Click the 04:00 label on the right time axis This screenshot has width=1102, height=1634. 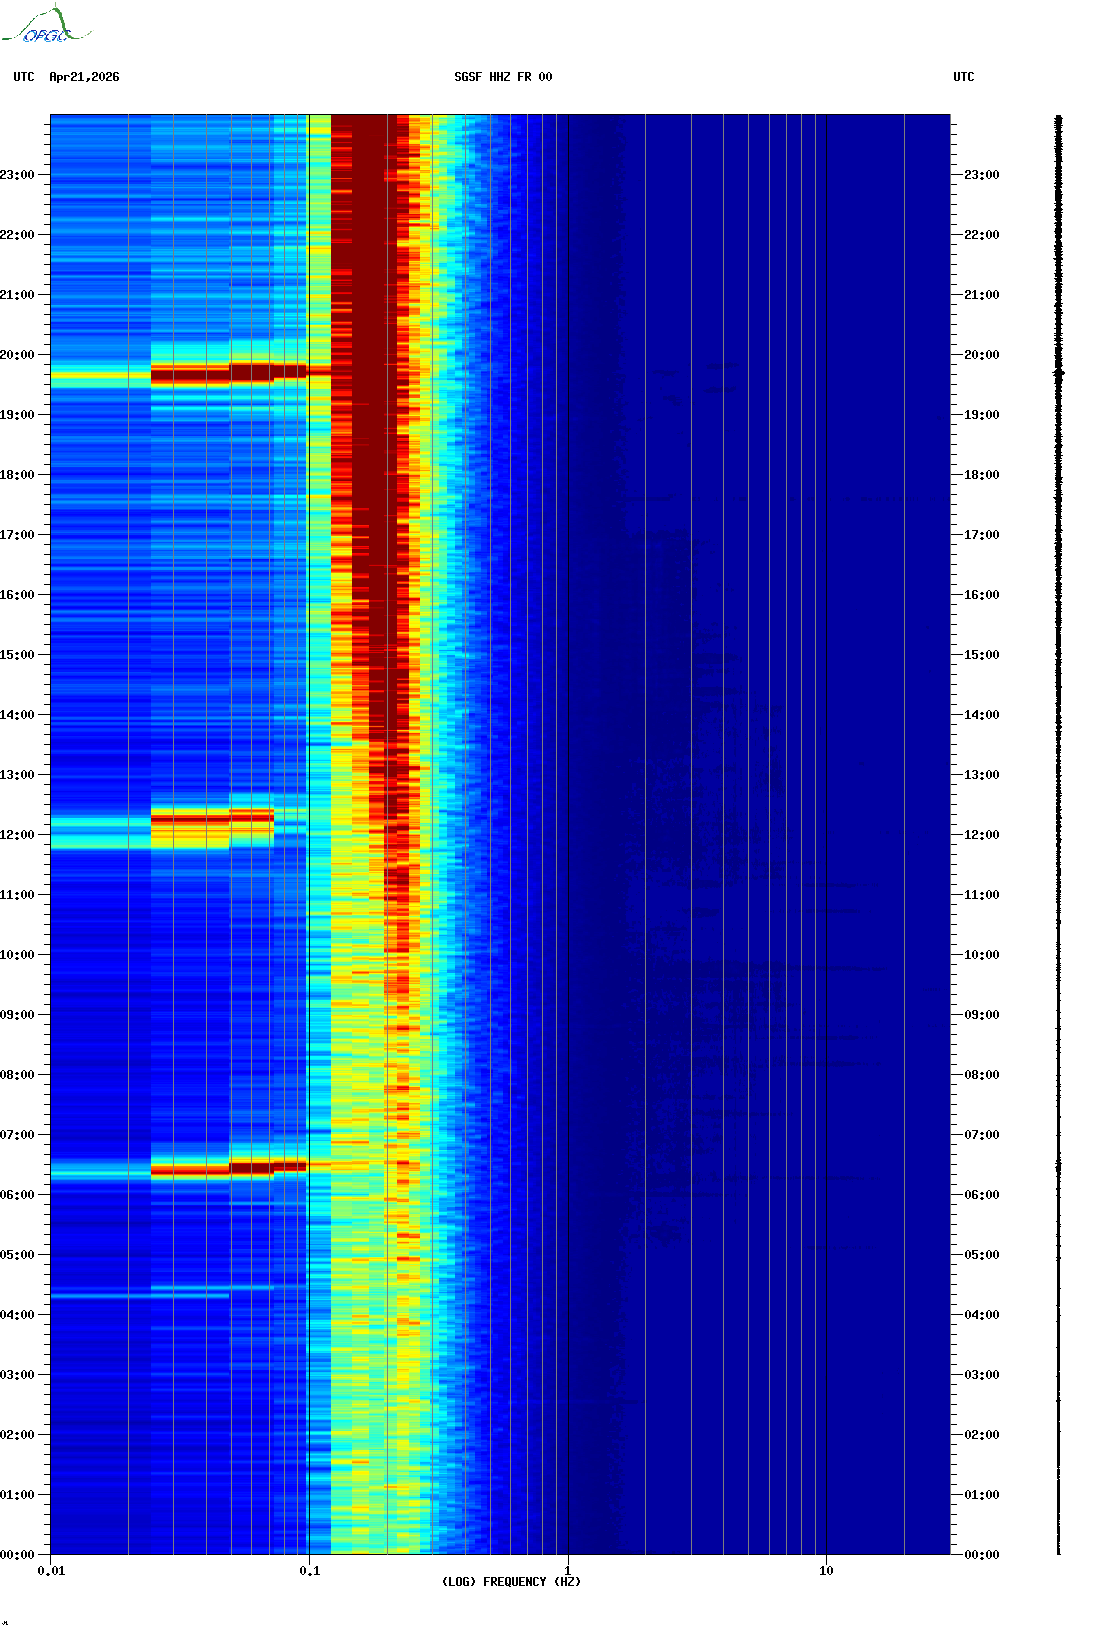(x=982, y=1315)
